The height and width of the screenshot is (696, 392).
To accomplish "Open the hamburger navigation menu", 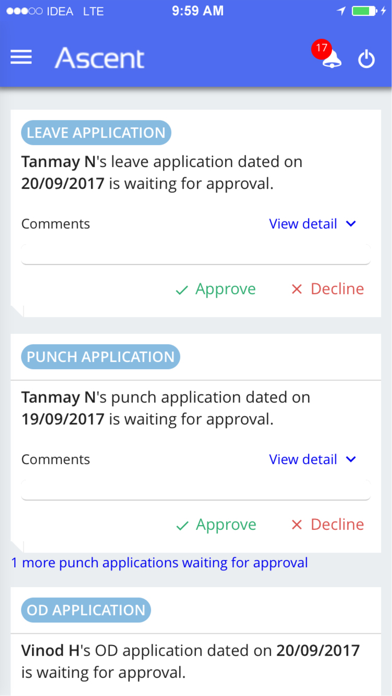I will pyautogui.click(x=21, y=57).
